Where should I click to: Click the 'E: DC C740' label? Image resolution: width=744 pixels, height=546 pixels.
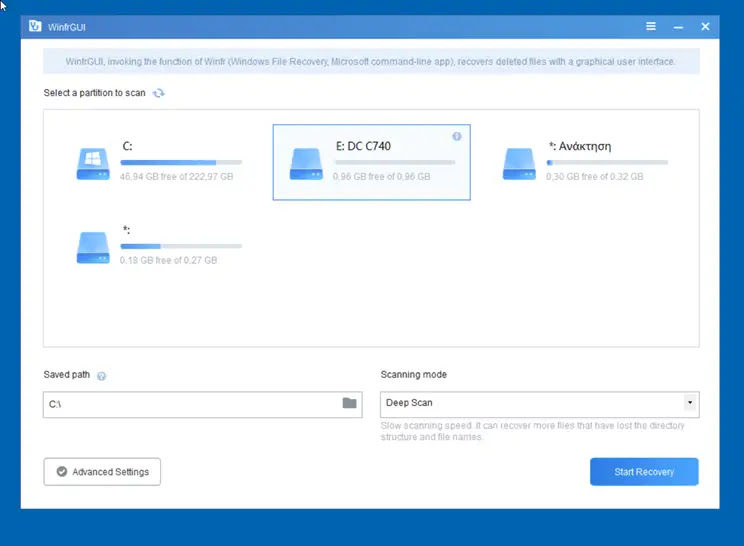tap(363, 146)
